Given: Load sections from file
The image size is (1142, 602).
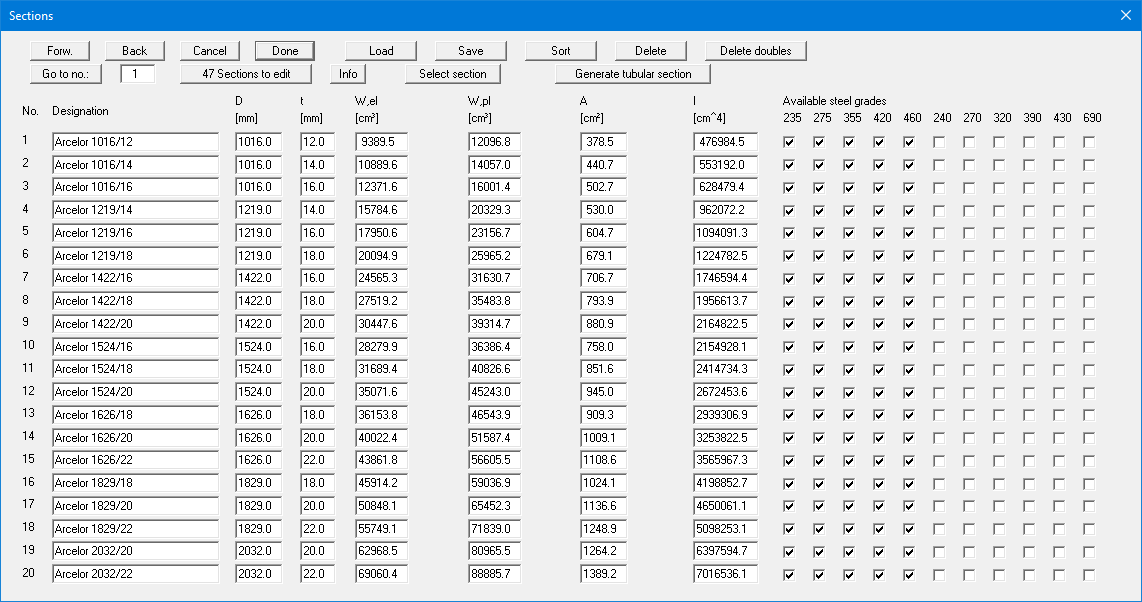Looking at the screenshot, I should tap(381, 51).
